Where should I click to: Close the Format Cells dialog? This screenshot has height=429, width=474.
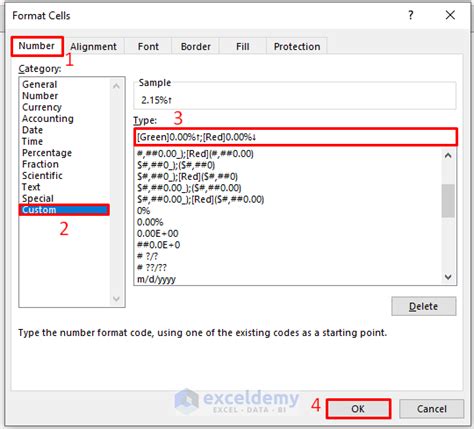pos(450,15)
